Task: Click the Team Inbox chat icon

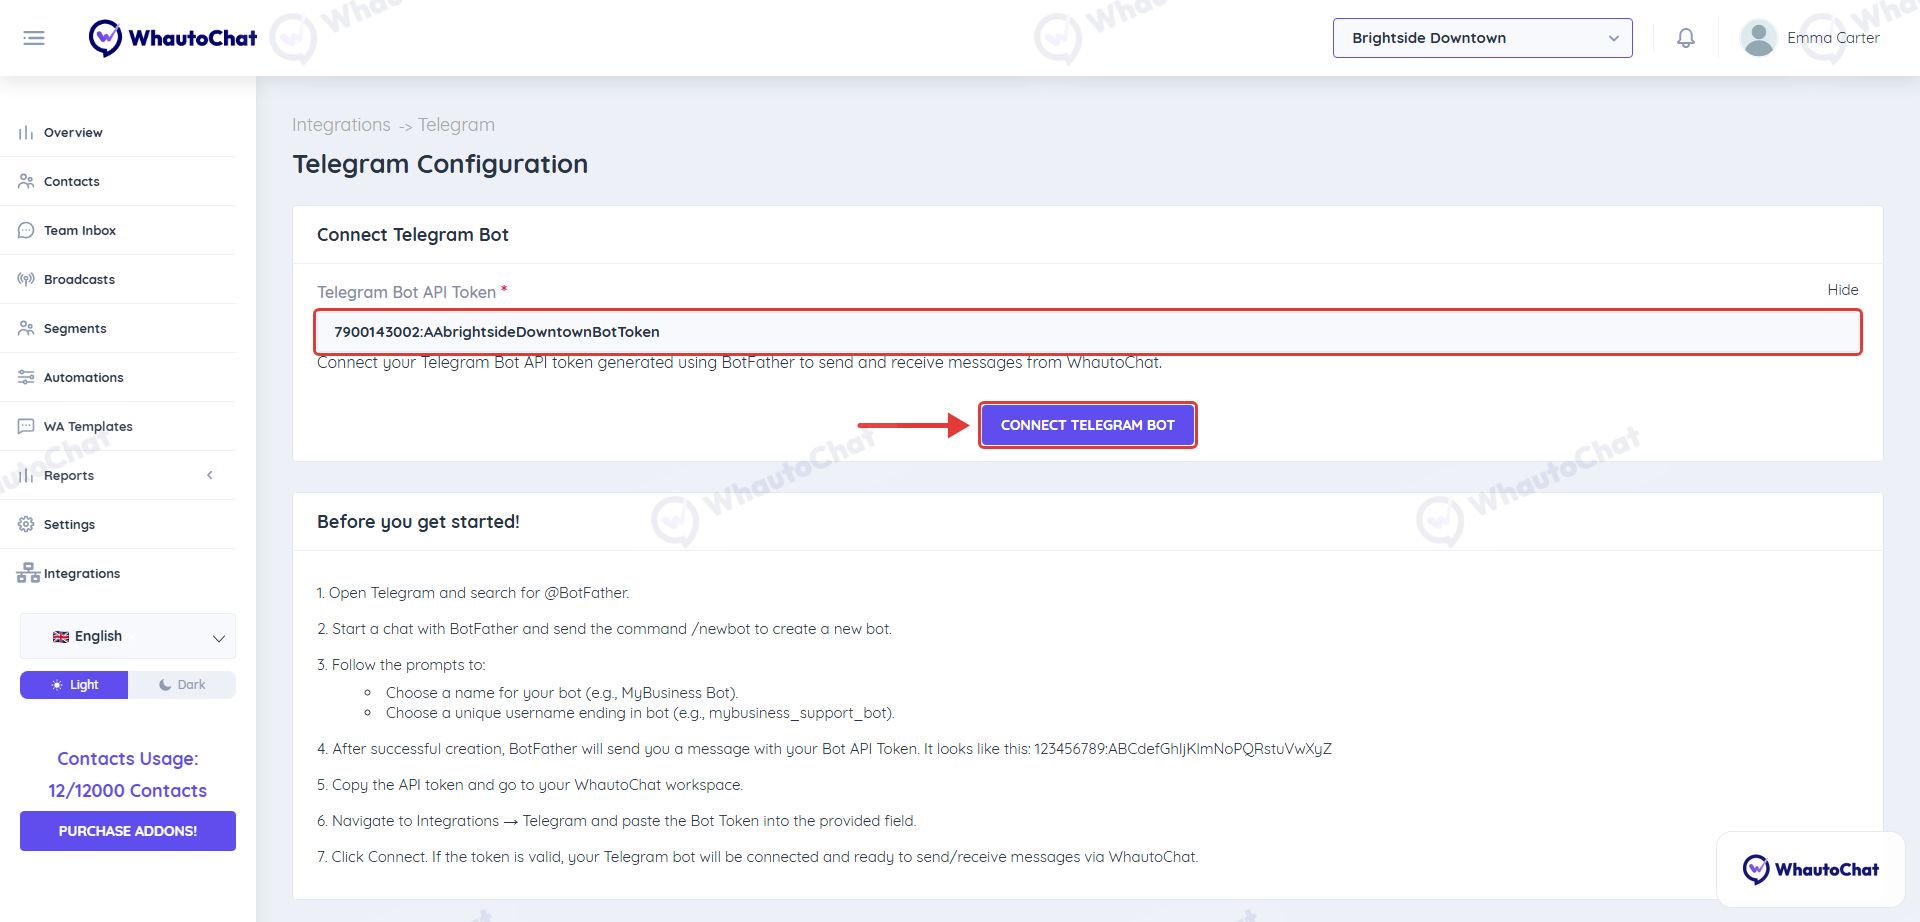Action: click(x=26, y=230)
